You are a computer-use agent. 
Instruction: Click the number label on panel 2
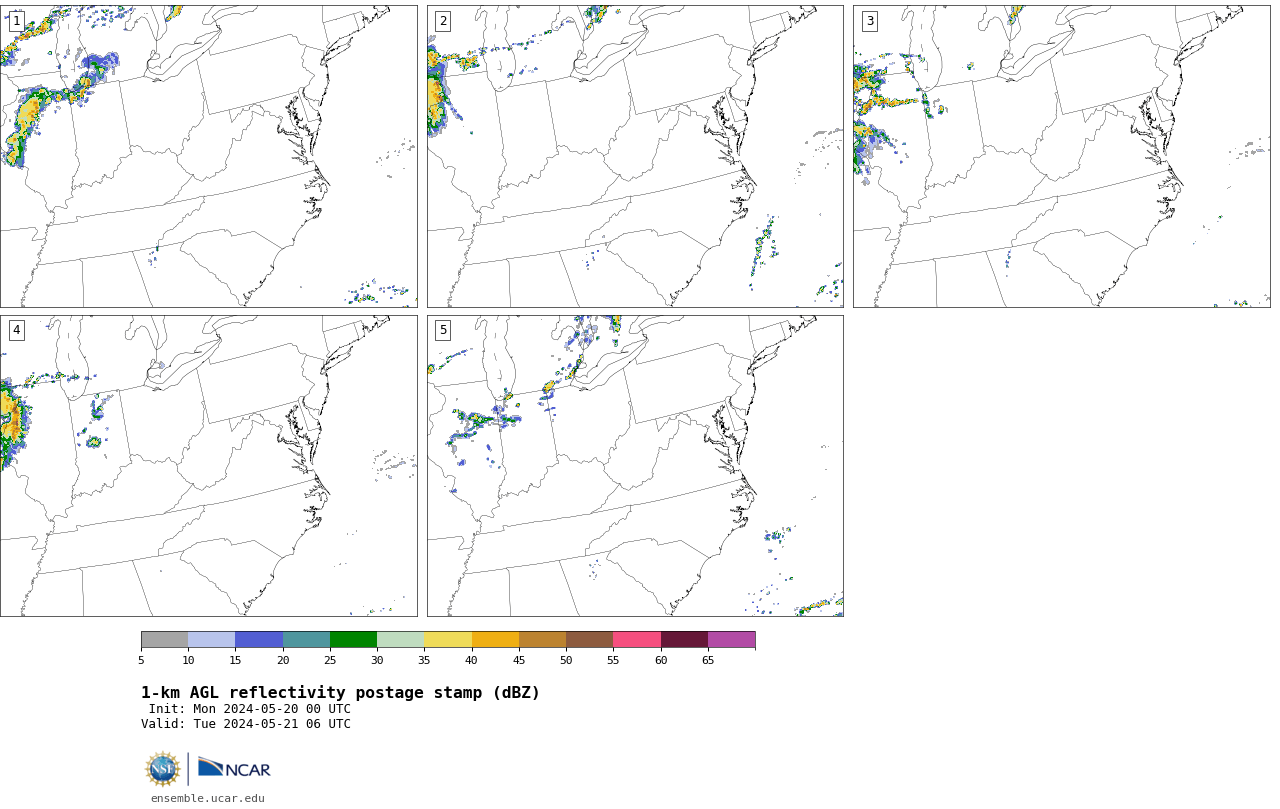click(x=443, y=21)
